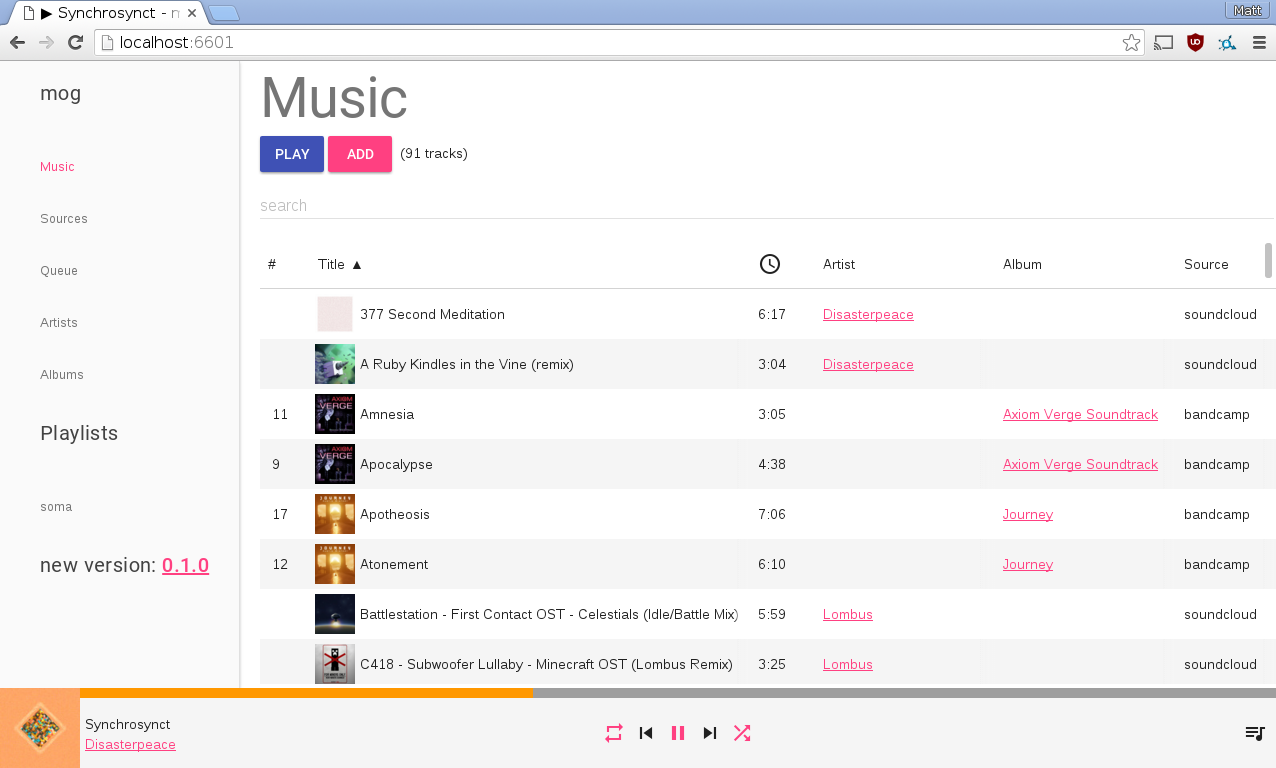Skip to the previous track
Viewport: 1276px width, 768px height.
(x=646, y=733)
